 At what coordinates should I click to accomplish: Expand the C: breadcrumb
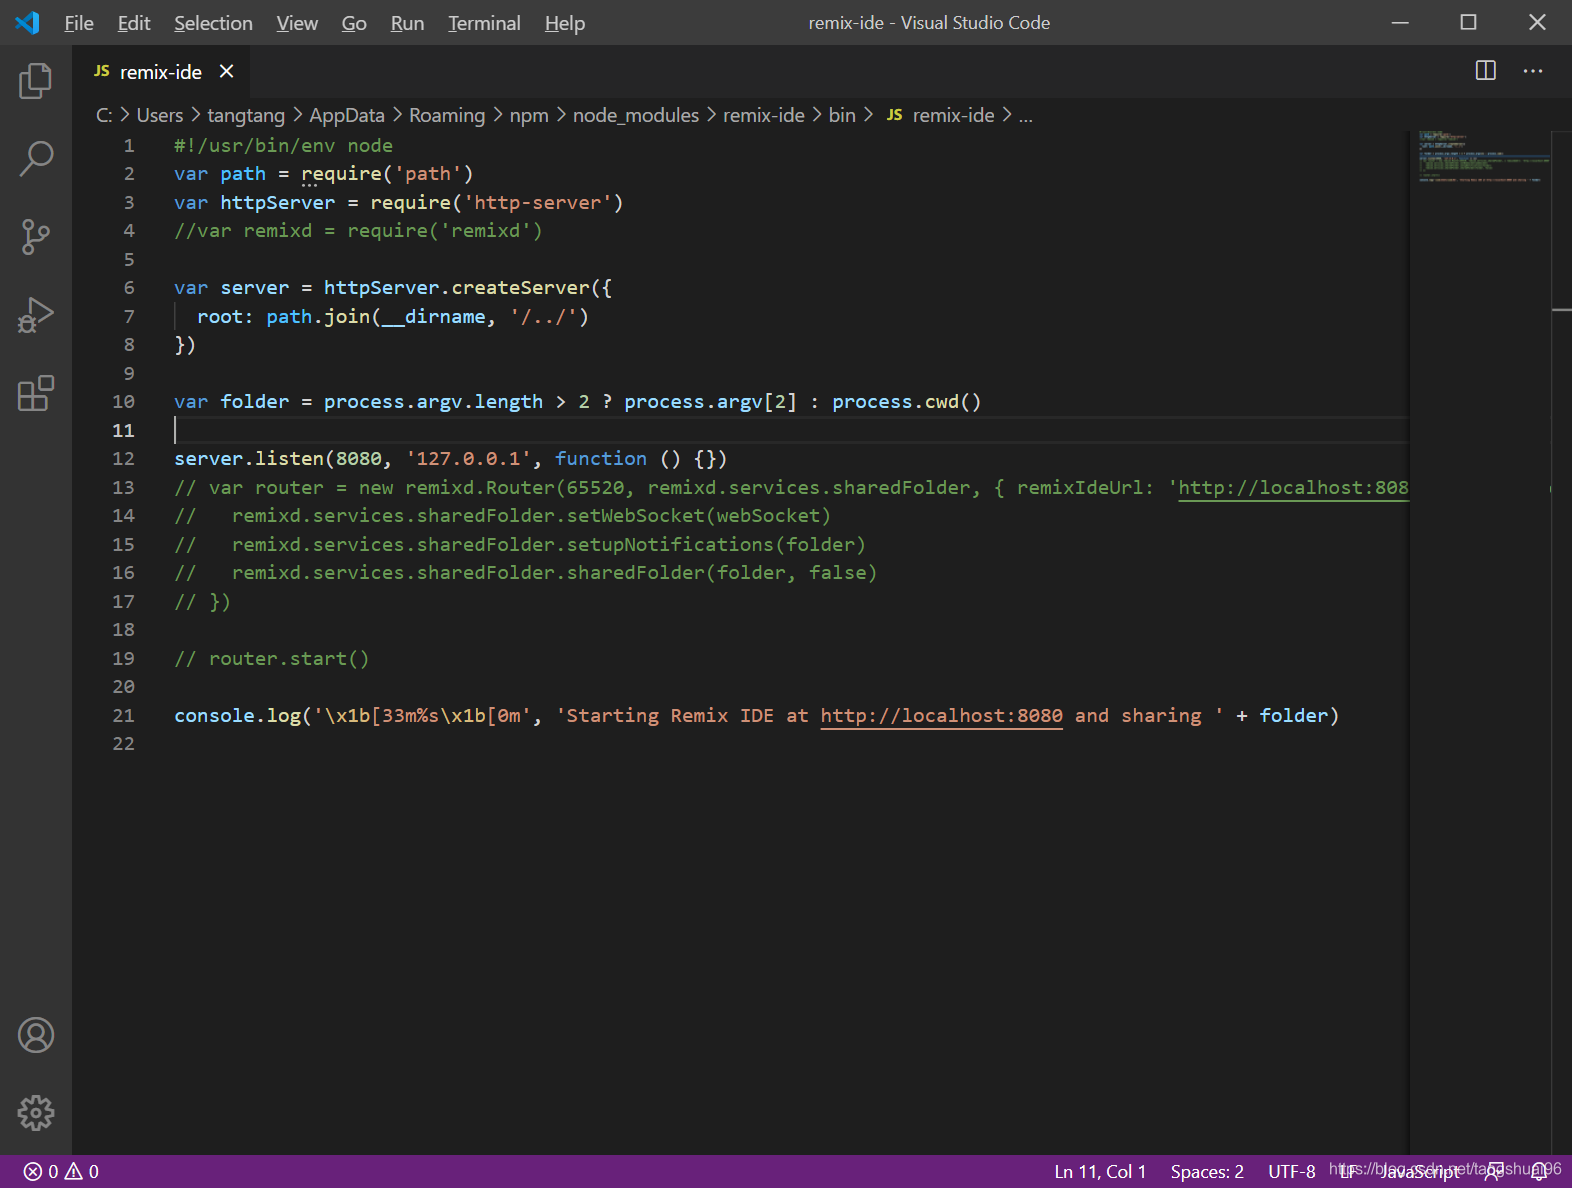[x=104, y=115]
